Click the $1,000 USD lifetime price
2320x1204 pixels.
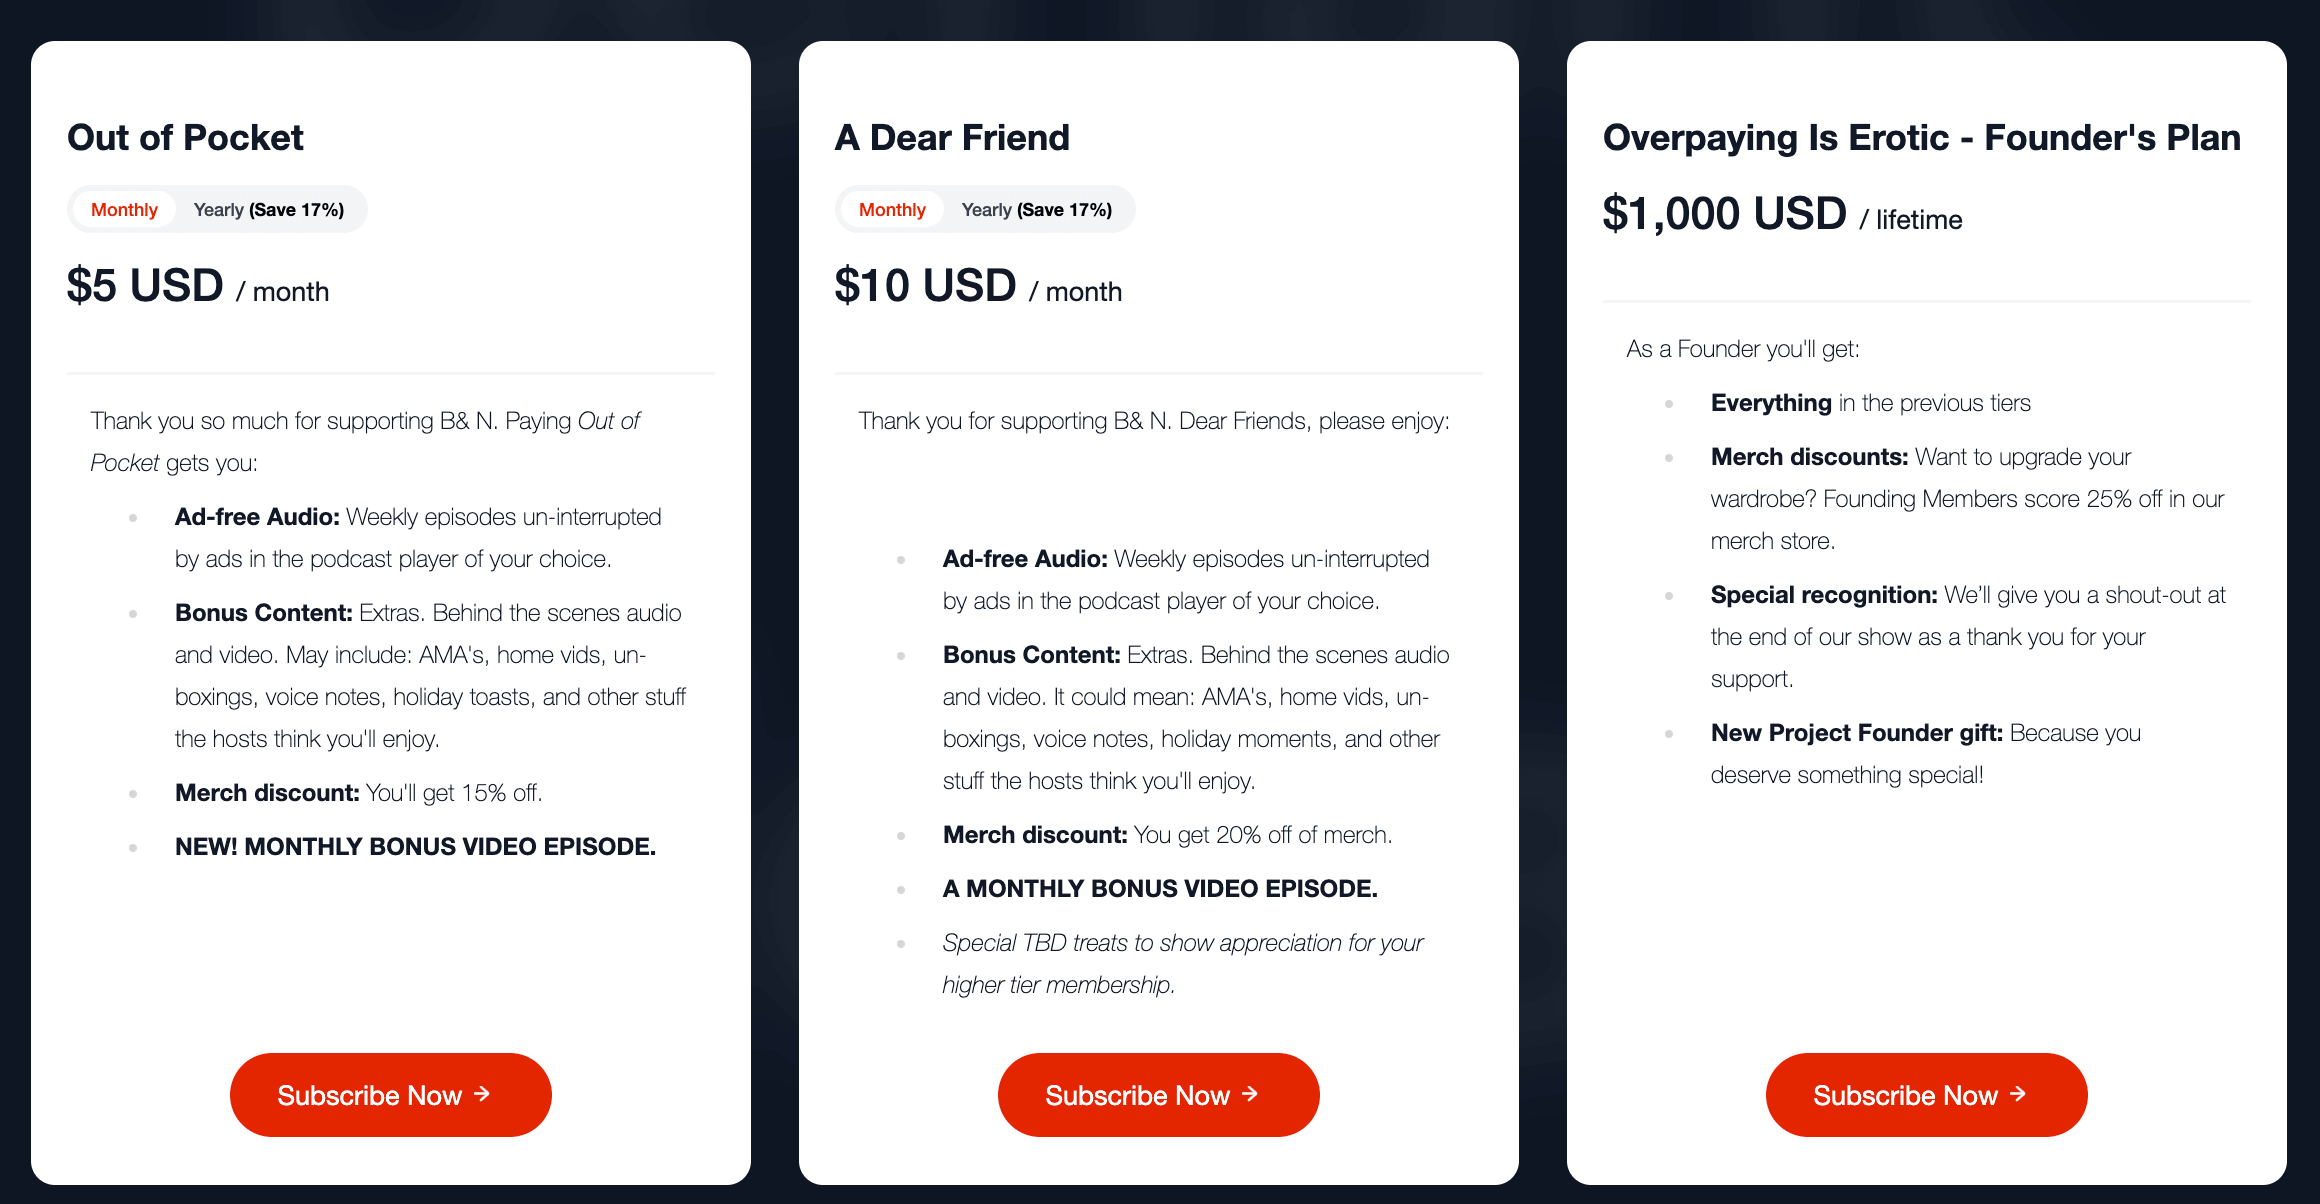point(1724,214)
